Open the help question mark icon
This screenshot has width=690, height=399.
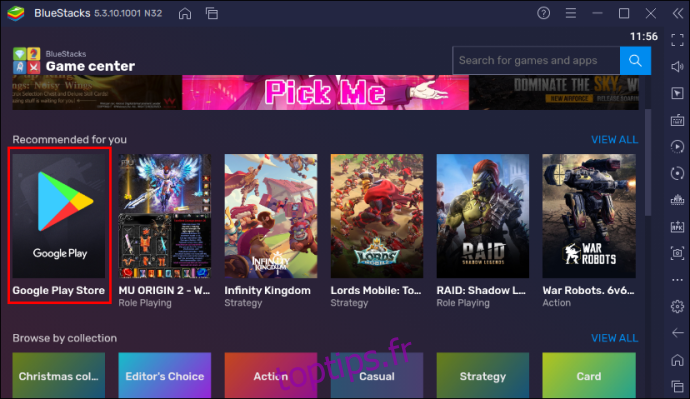coord(543,13)
